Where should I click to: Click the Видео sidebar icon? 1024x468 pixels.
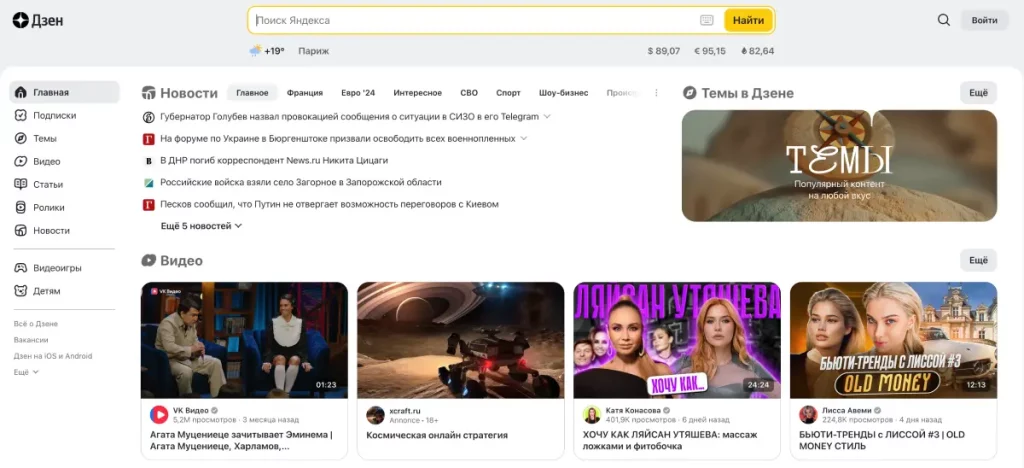click(x=21, y=161)
